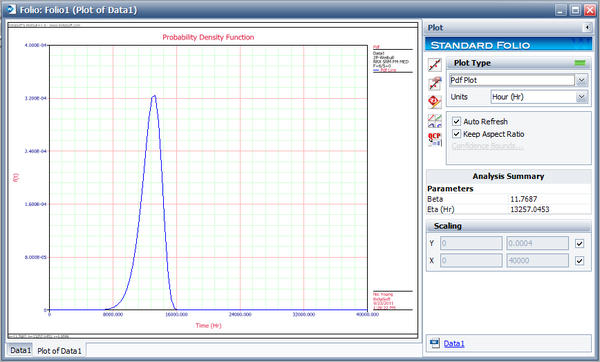Toggle the Auto Refresh checkbox
This screenshot has height=362, width=600.
[456, 121]
